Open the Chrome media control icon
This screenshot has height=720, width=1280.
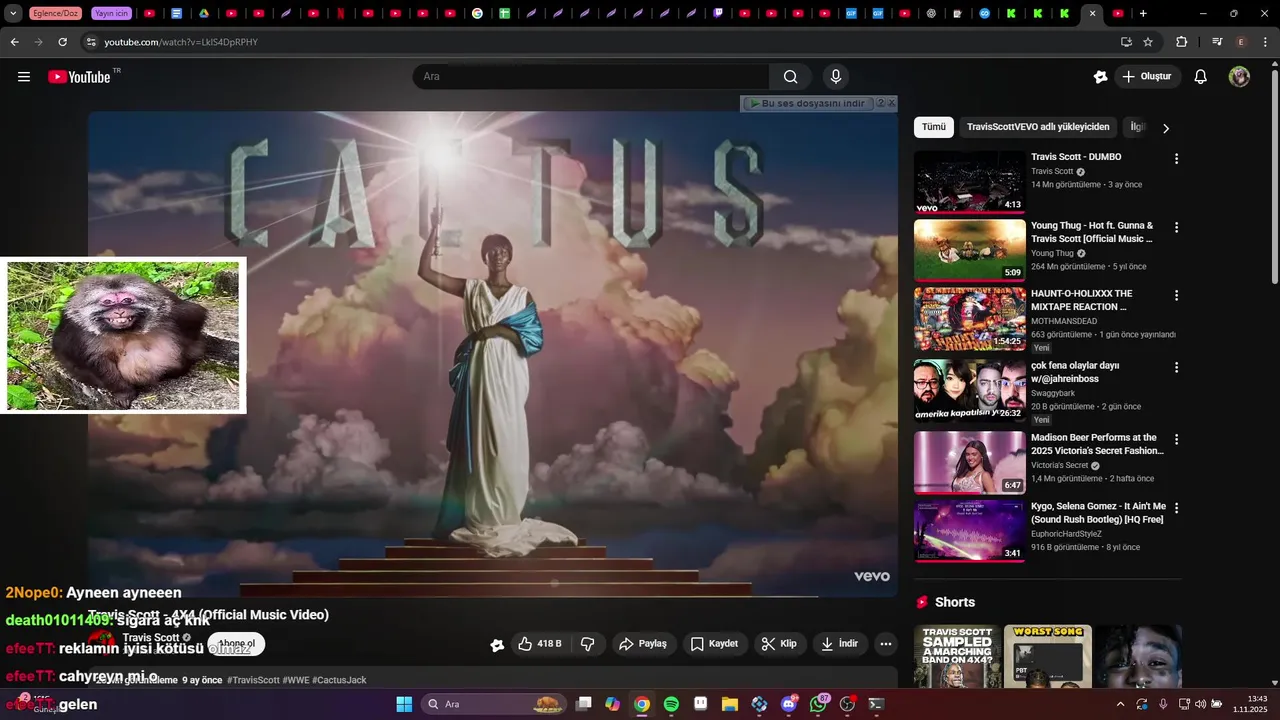1217,42
